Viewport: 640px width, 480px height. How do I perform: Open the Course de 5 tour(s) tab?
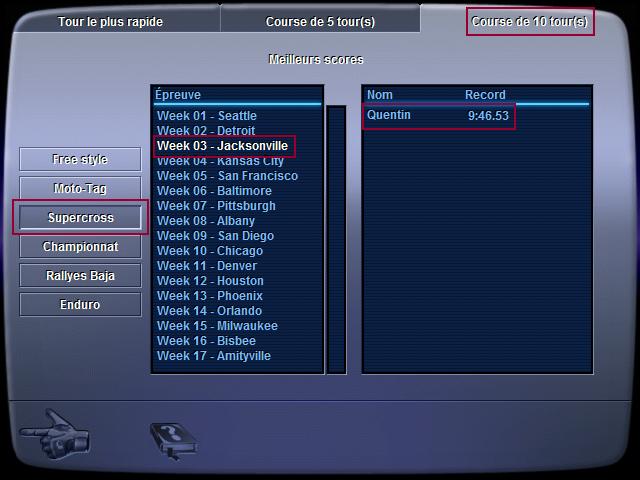320,22
